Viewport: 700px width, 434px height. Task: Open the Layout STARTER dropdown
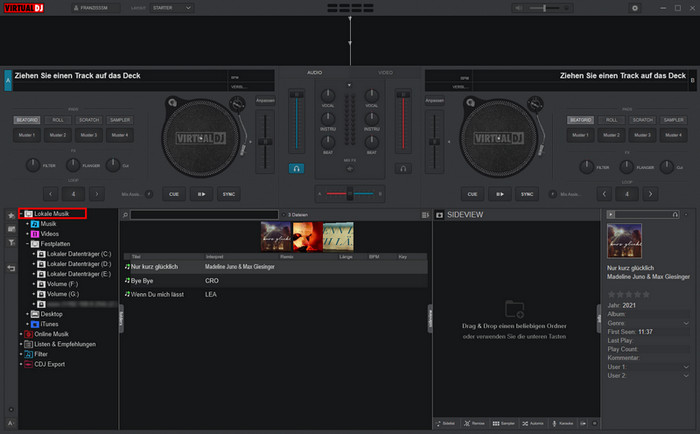pos(171,8)
